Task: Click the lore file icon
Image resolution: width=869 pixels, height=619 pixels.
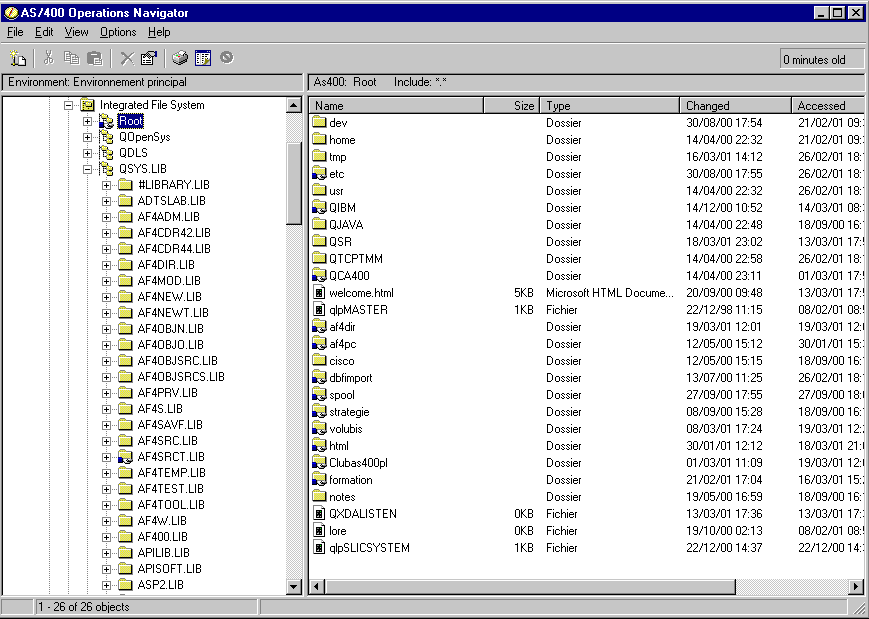Action: 319,531
